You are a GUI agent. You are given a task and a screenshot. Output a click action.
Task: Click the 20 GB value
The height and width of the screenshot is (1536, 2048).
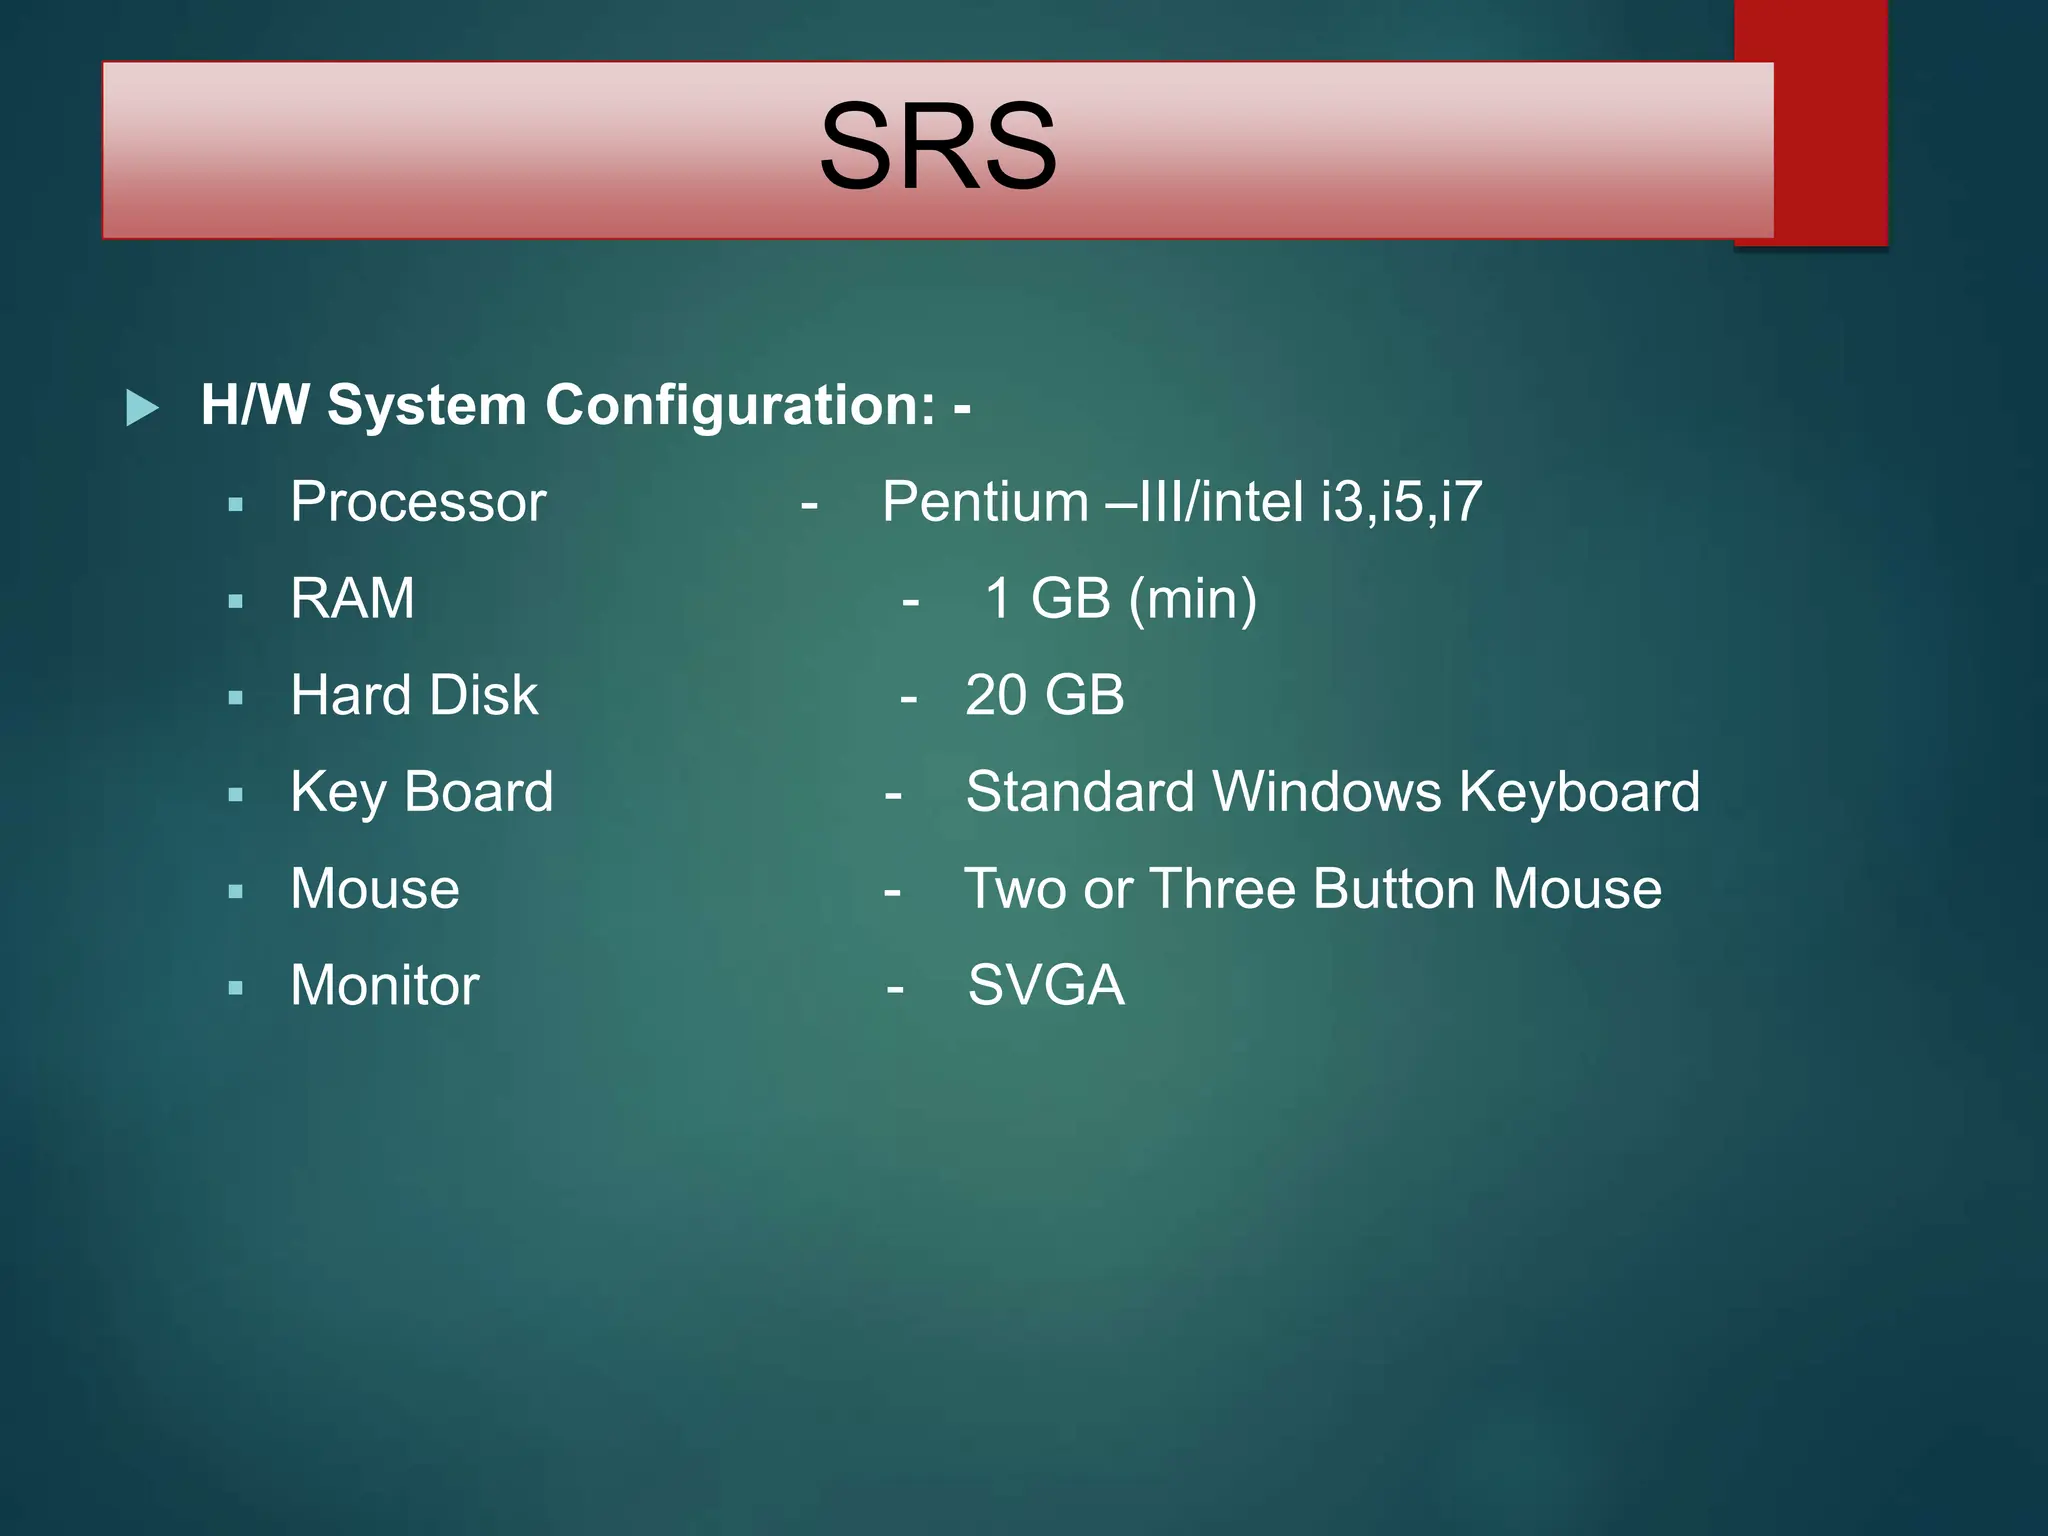click(1044, 695)
